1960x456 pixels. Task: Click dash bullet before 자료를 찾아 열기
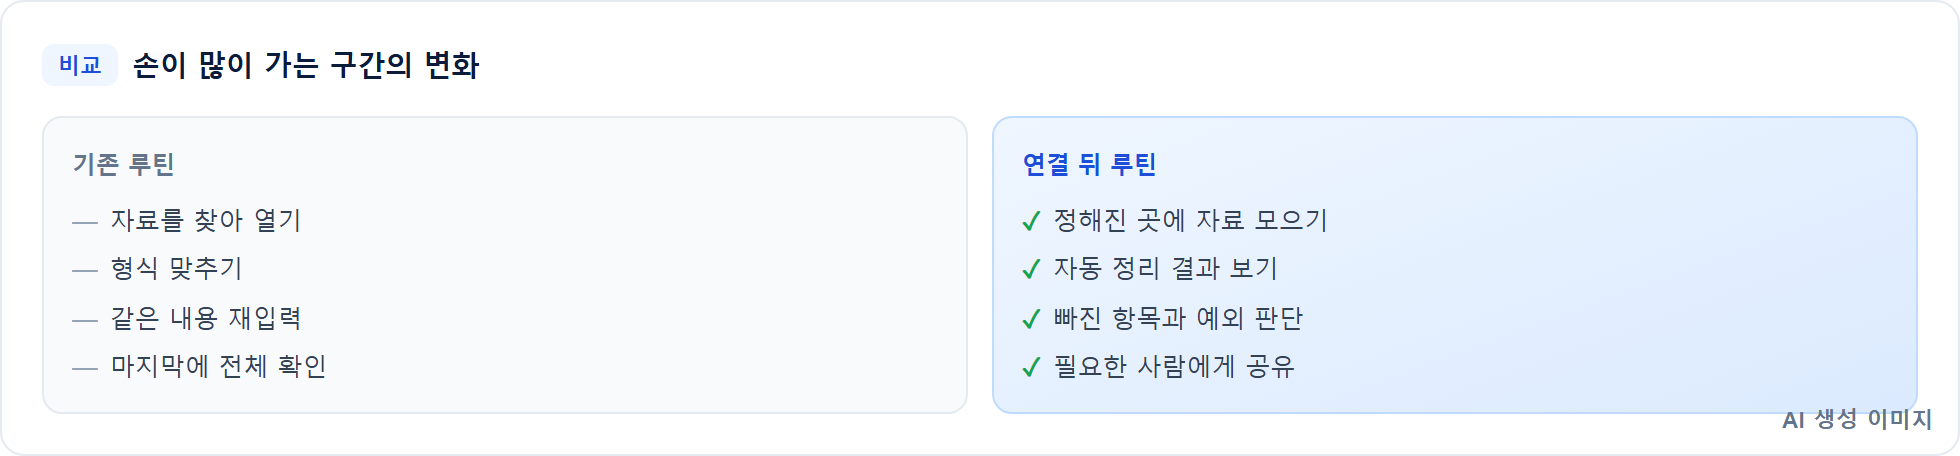pyautogui.click(x=85, y=222)
